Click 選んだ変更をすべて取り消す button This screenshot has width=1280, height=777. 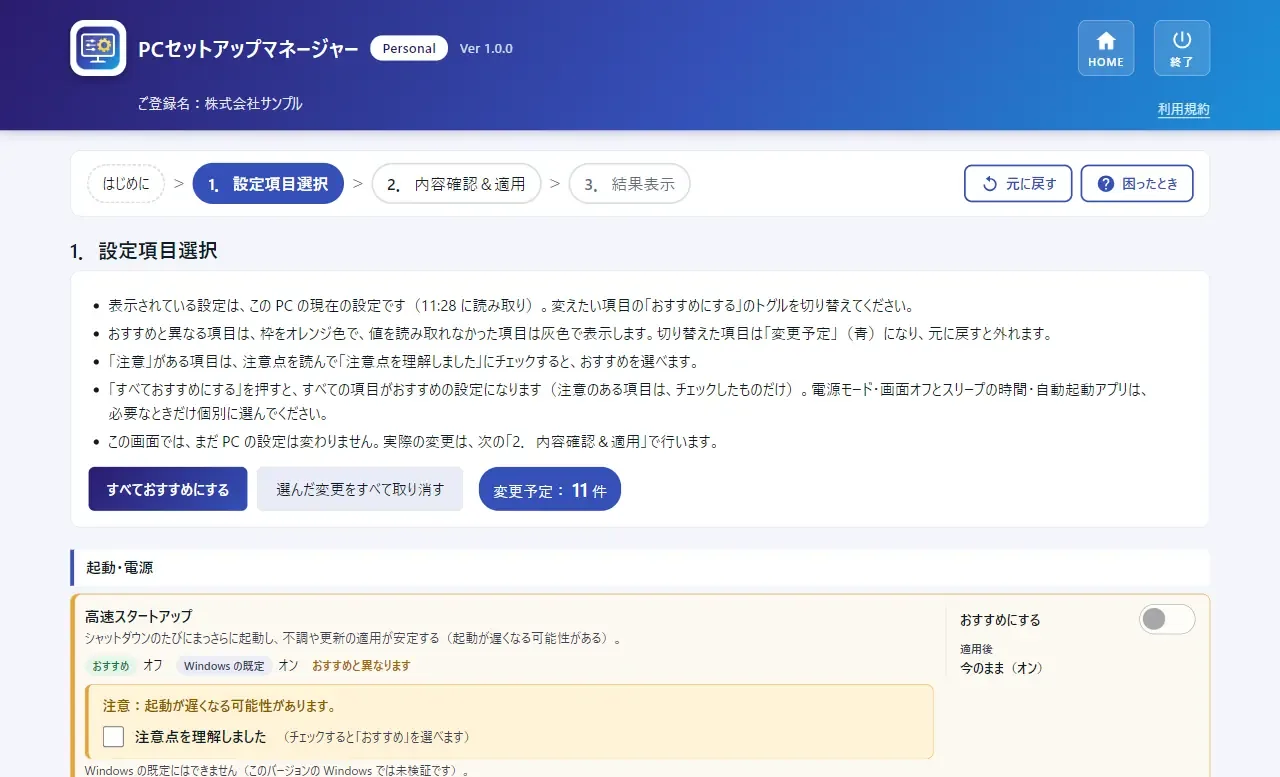click(x=360, y=489)
